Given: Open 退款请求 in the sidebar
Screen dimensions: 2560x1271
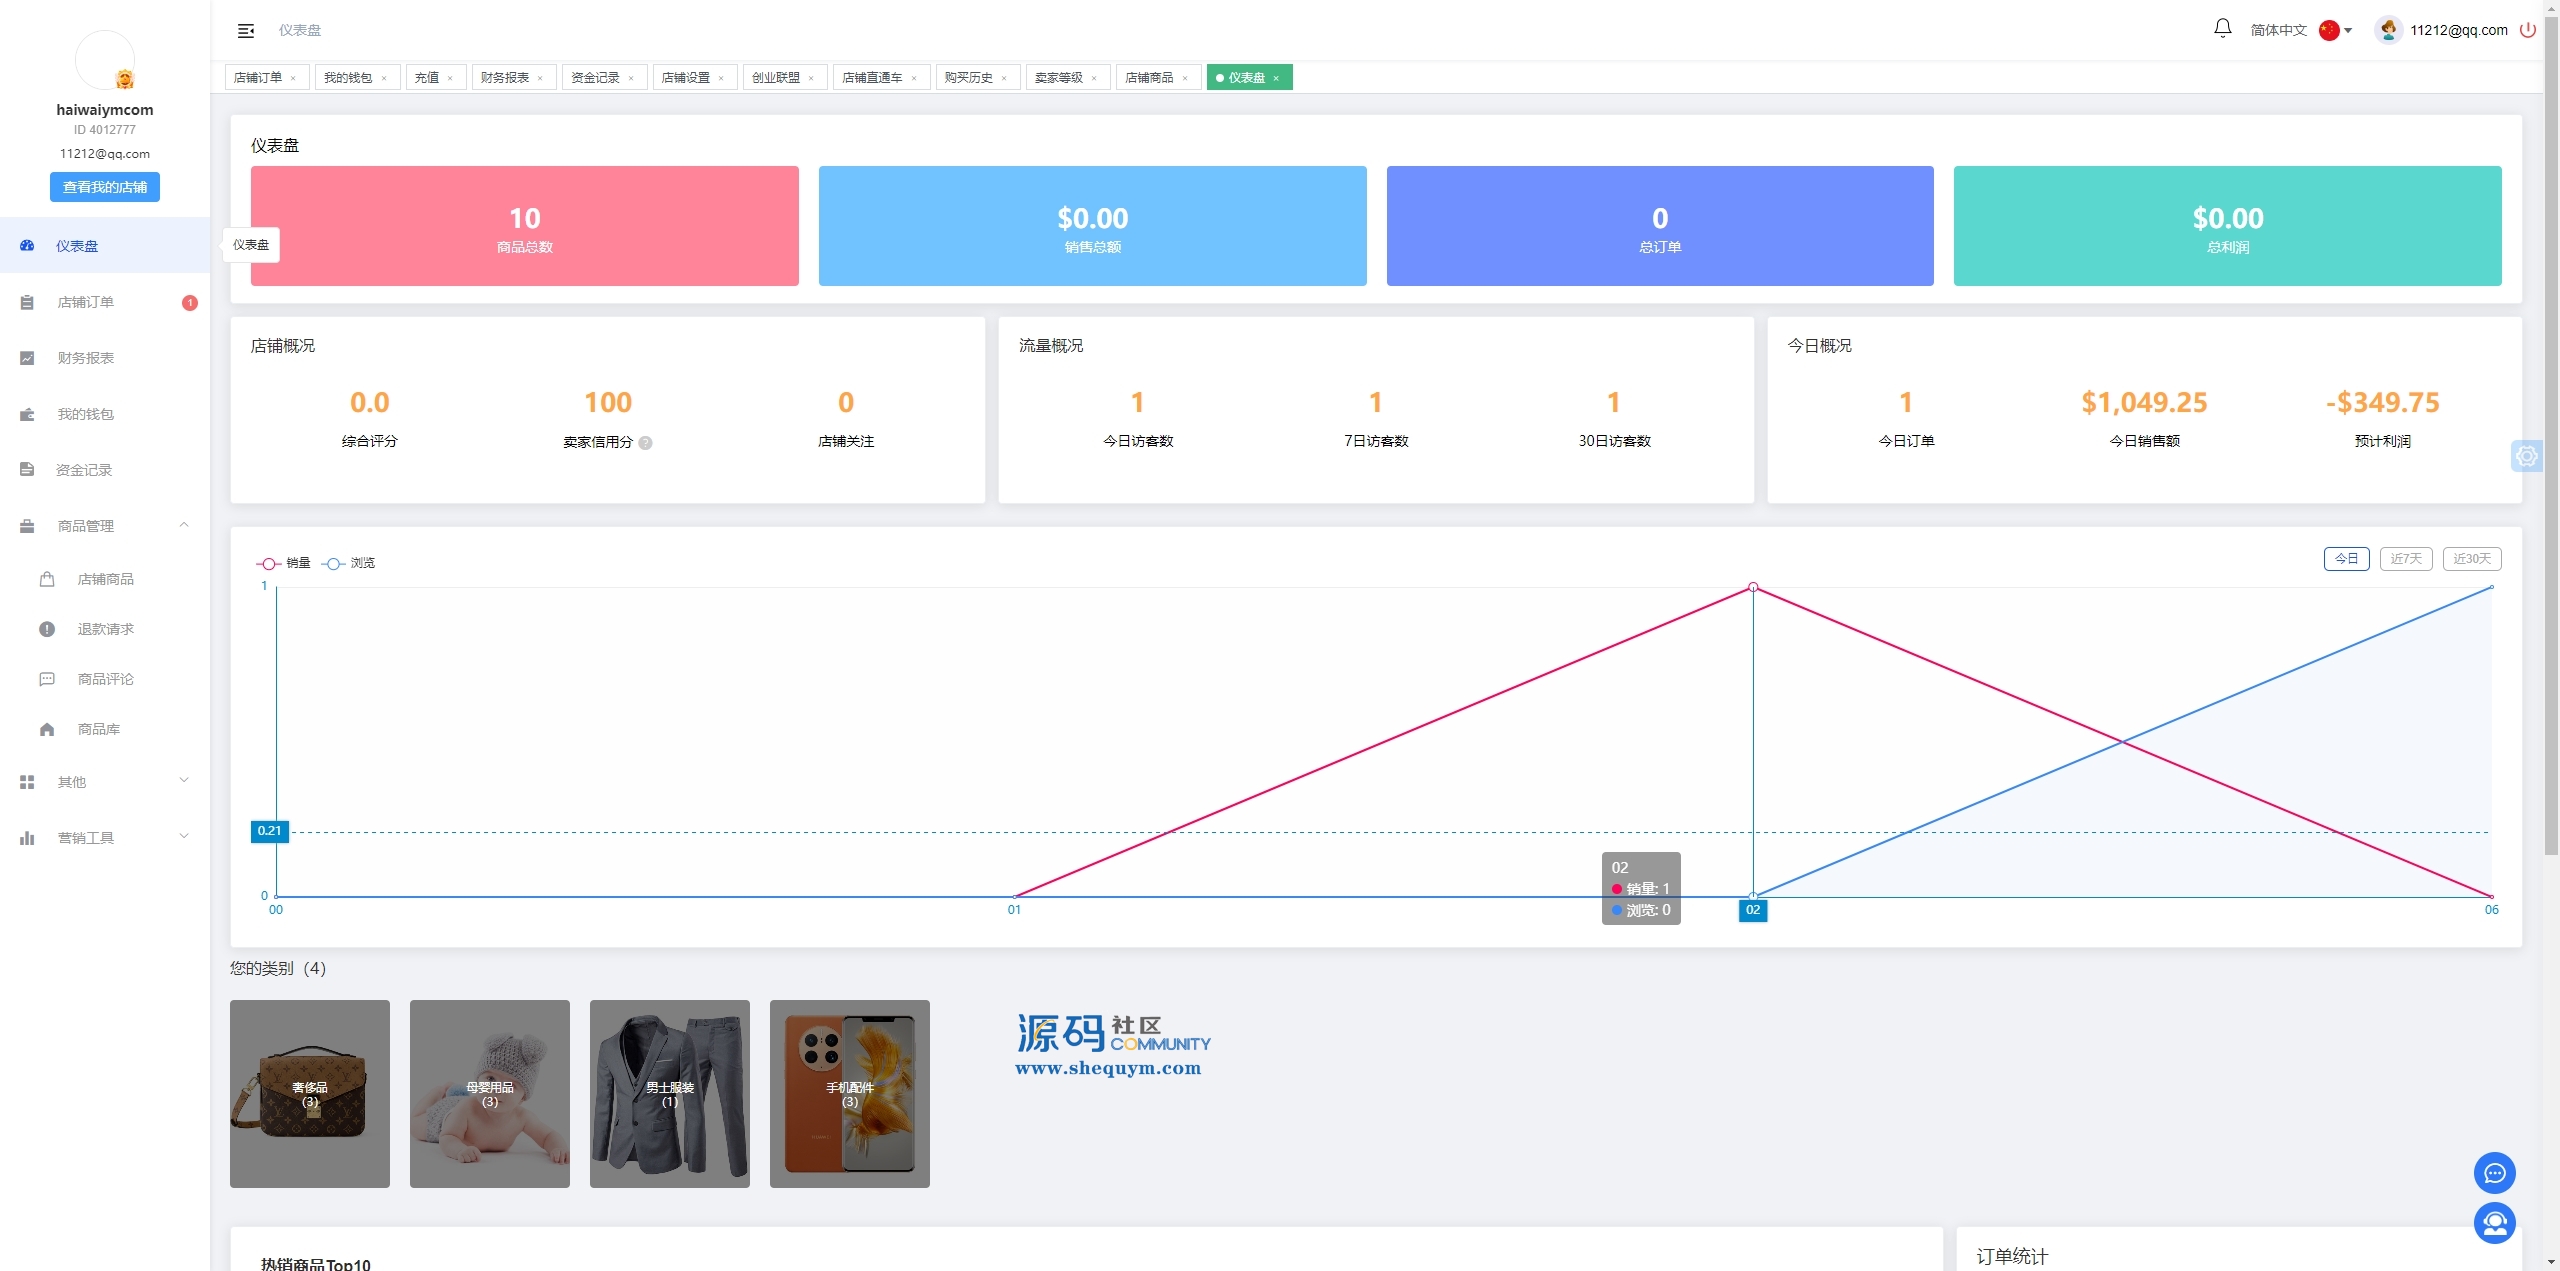Looking at the screenshot, I should (105, 629).
